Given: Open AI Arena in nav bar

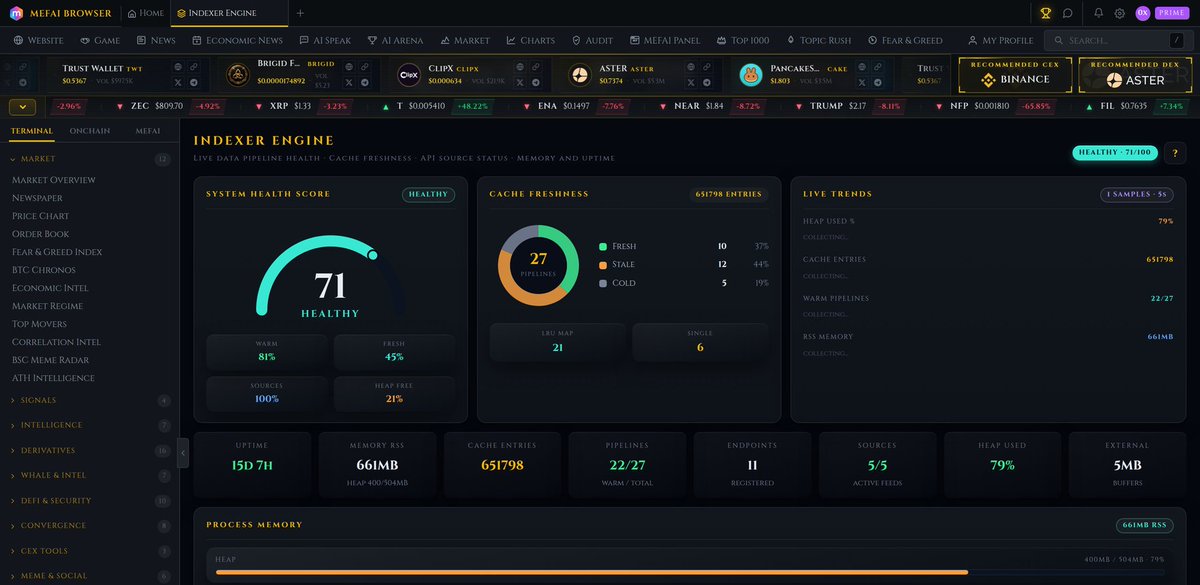Looking at the screenshot, I should pyautogui.click(x=393, y=40).
